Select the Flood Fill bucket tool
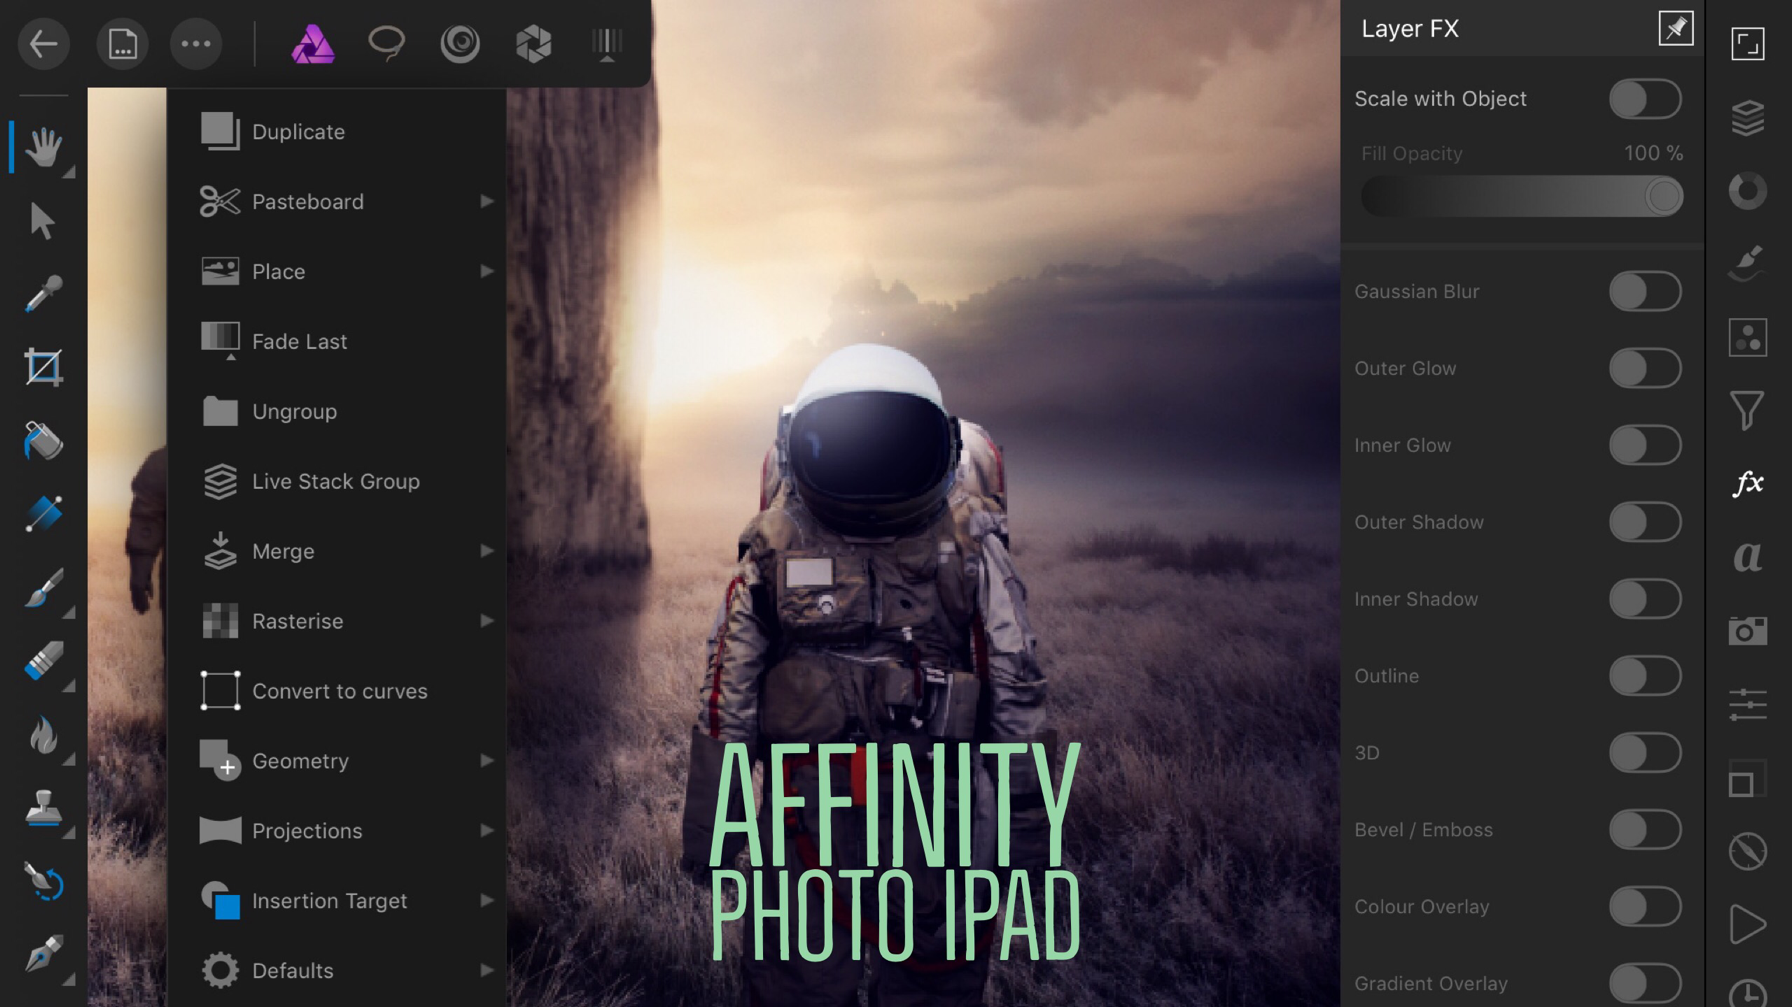 (x=43, y=441)
